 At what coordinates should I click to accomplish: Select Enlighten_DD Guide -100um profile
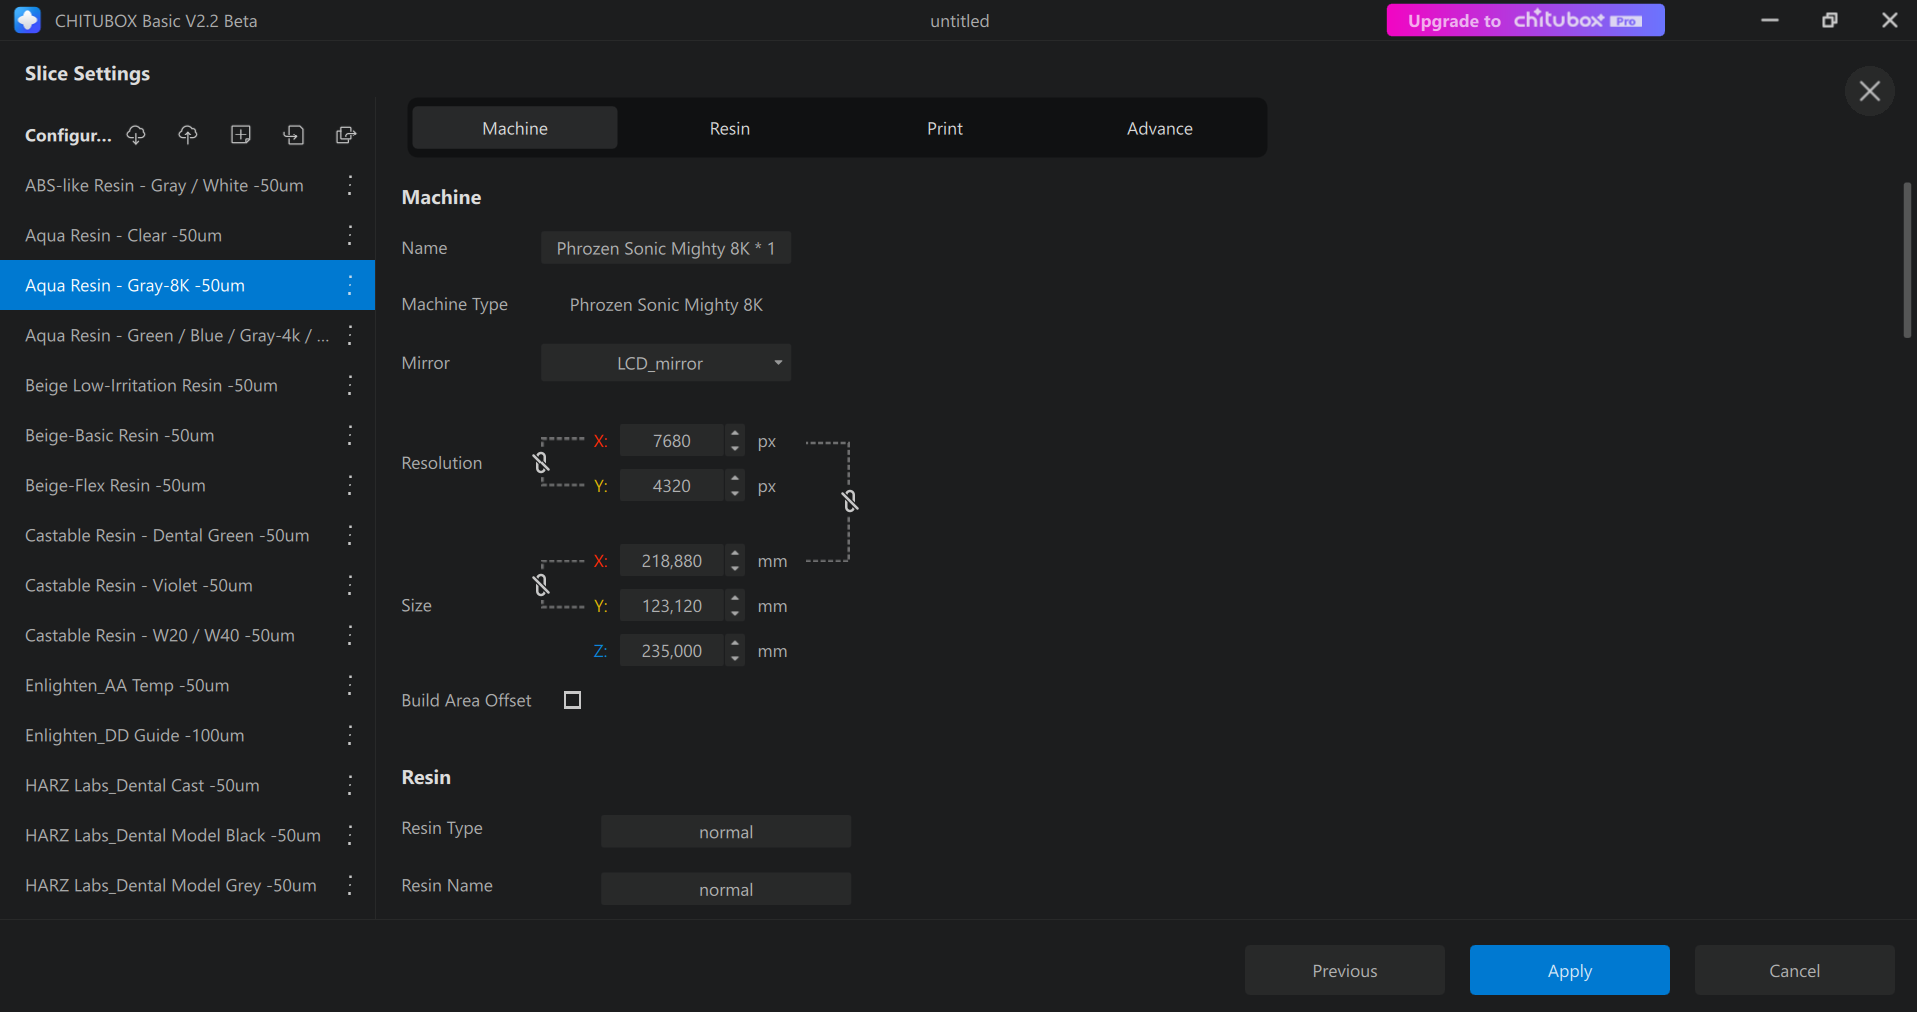[187, 735]
